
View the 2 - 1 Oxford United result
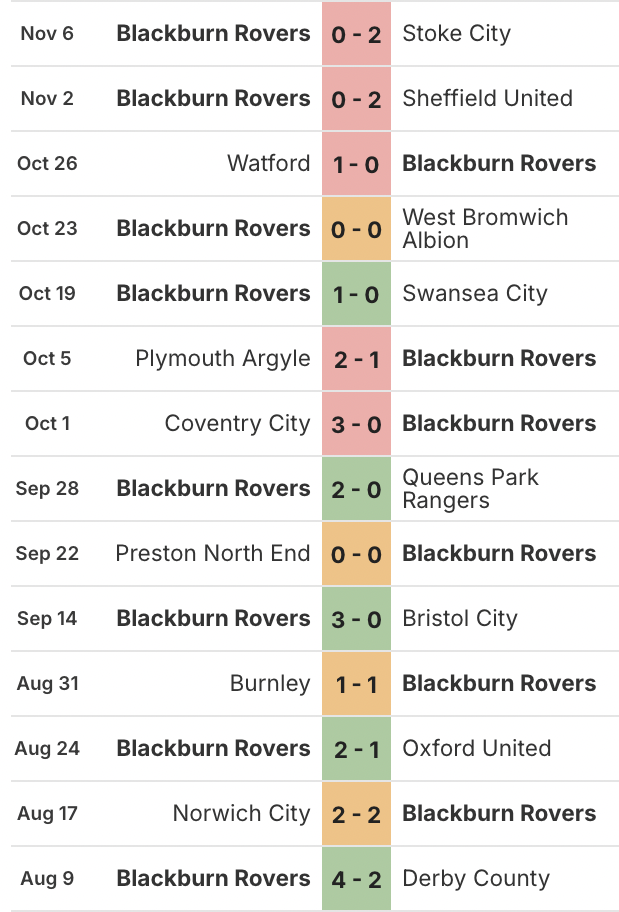(356, 750)
